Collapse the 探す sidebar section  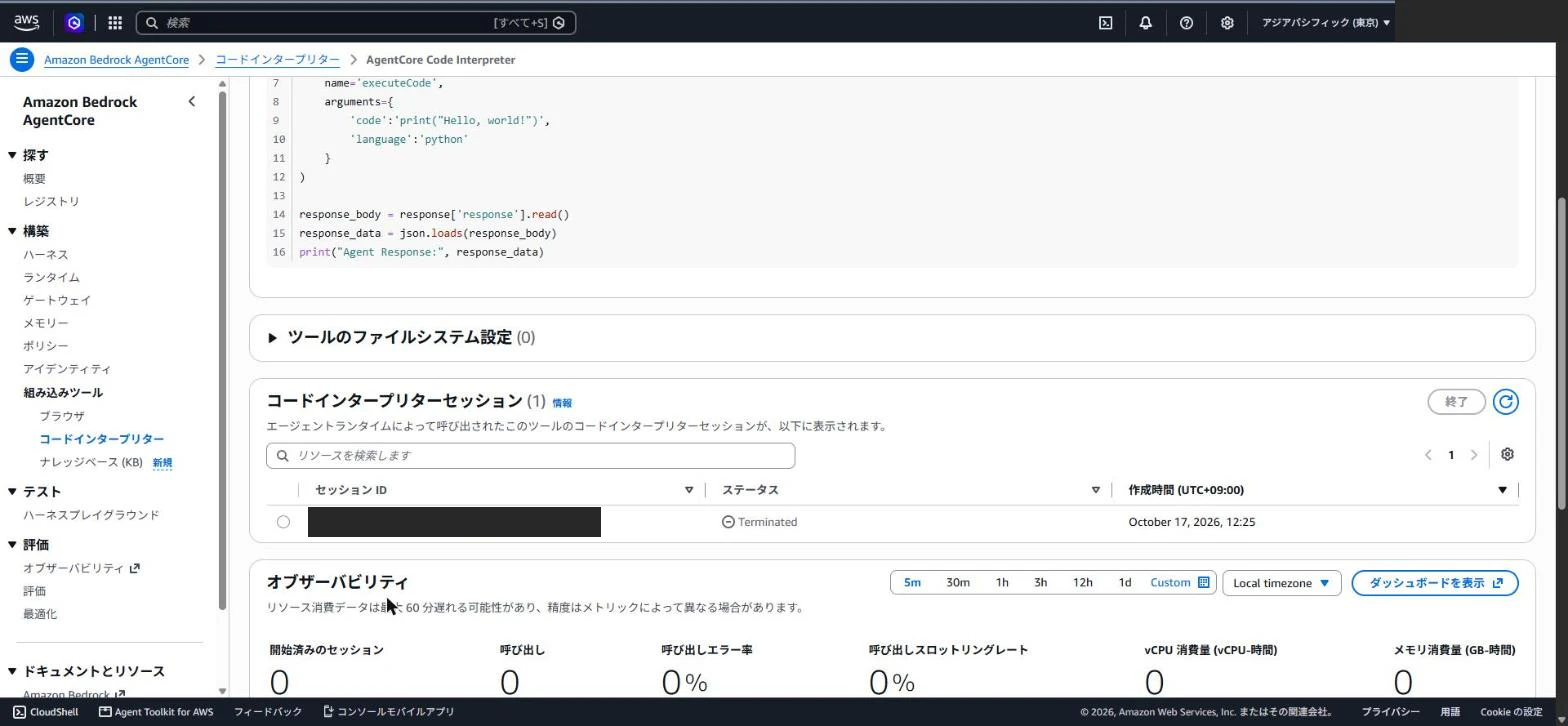12,155
